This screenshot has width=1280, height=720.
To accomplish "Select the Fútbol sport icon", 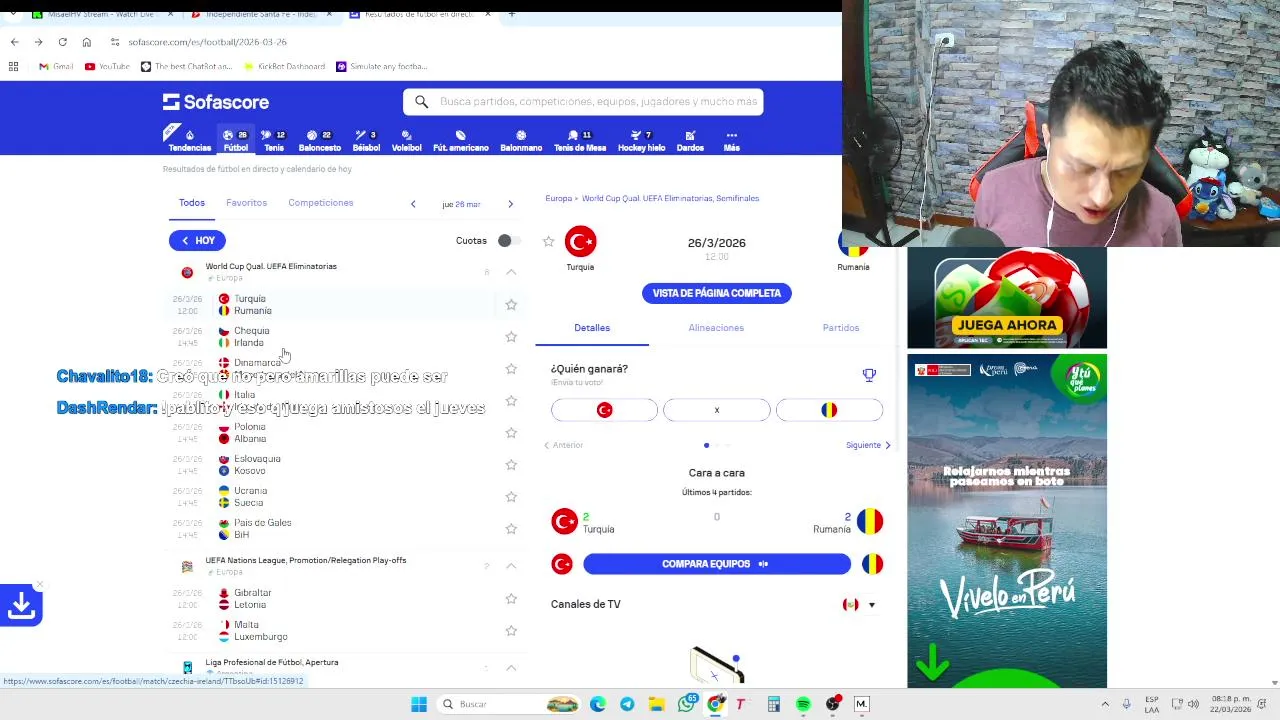I will tap(235, 140).
